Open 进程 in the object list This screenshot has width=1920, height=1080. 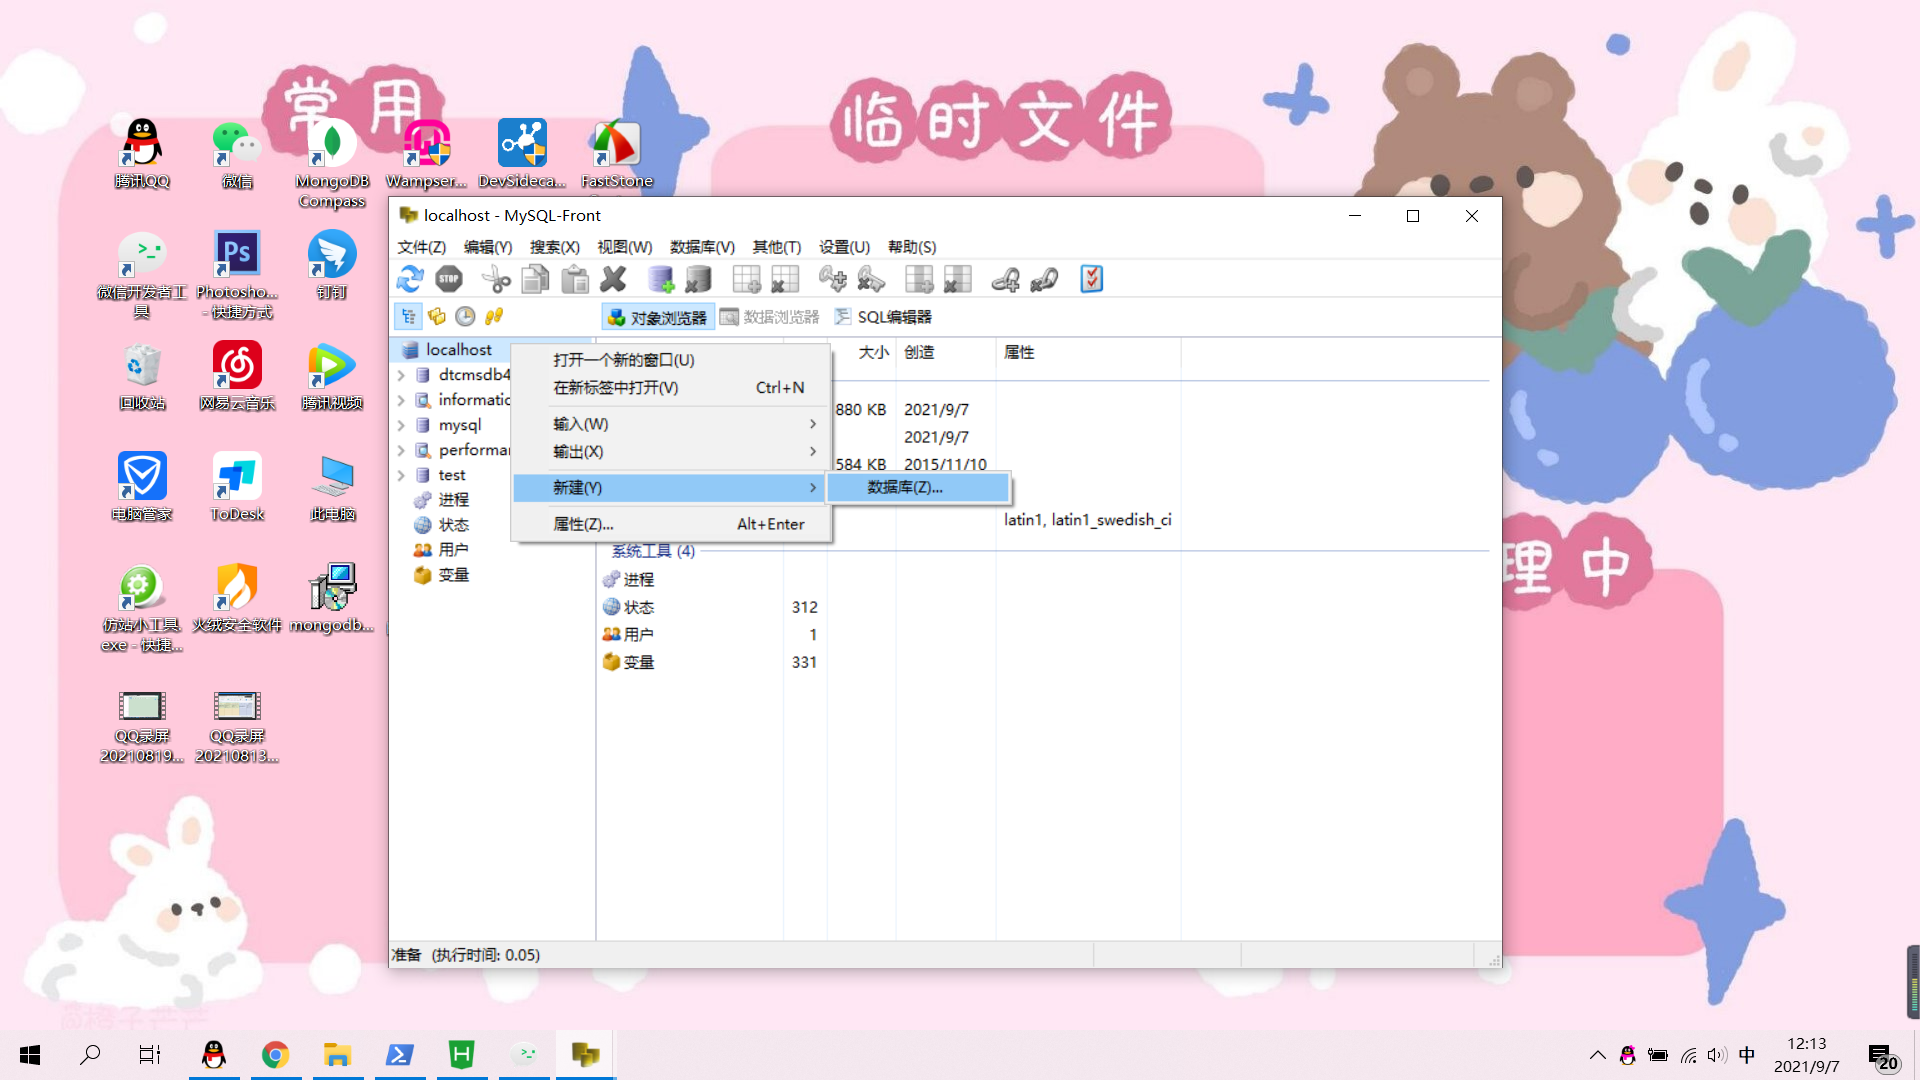(x=638, y=580)
